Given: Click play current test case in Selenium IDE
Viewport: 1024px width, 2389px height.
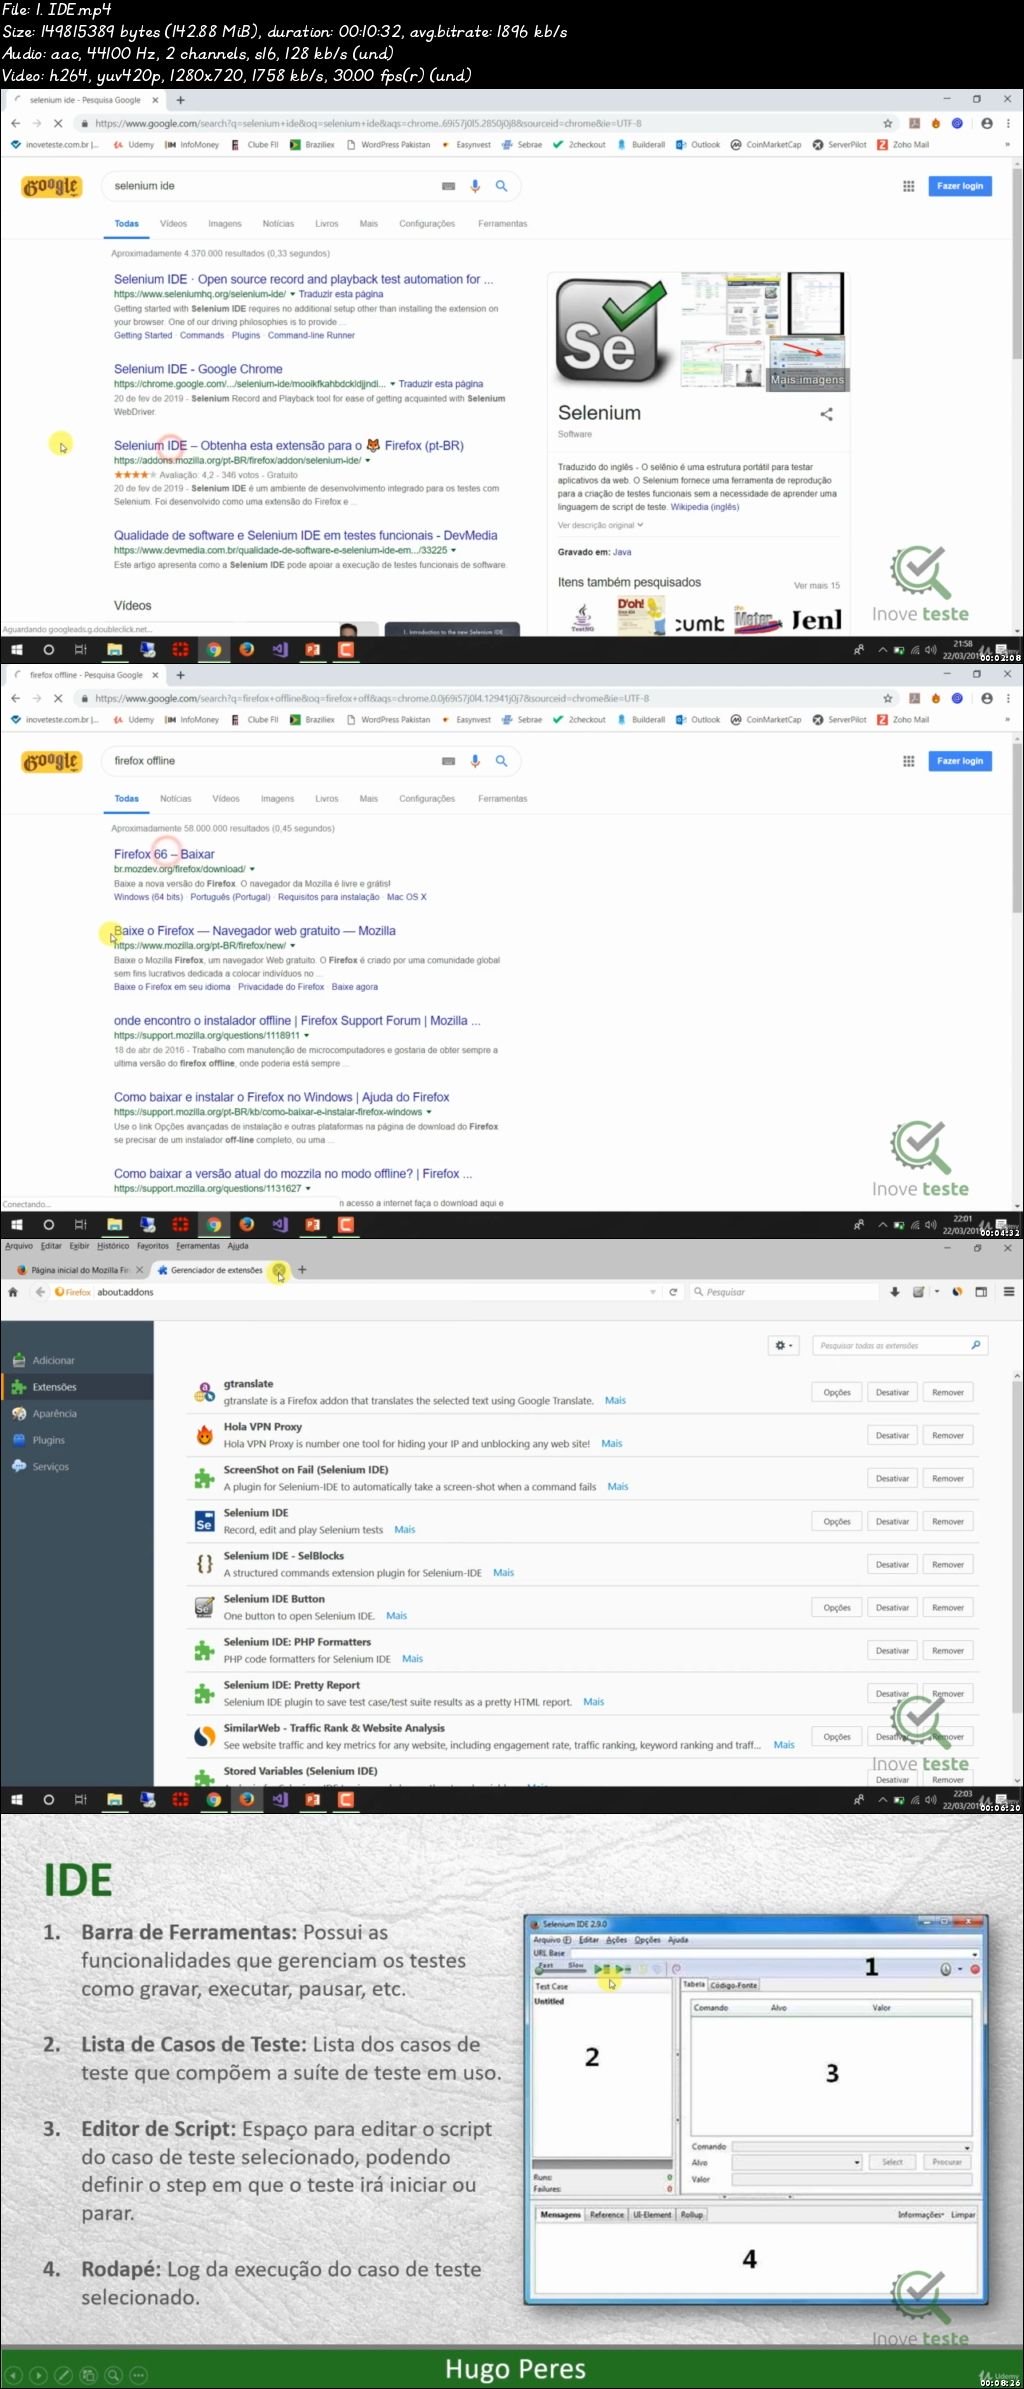Looking at the screenshot, I should coord(622,1969).
